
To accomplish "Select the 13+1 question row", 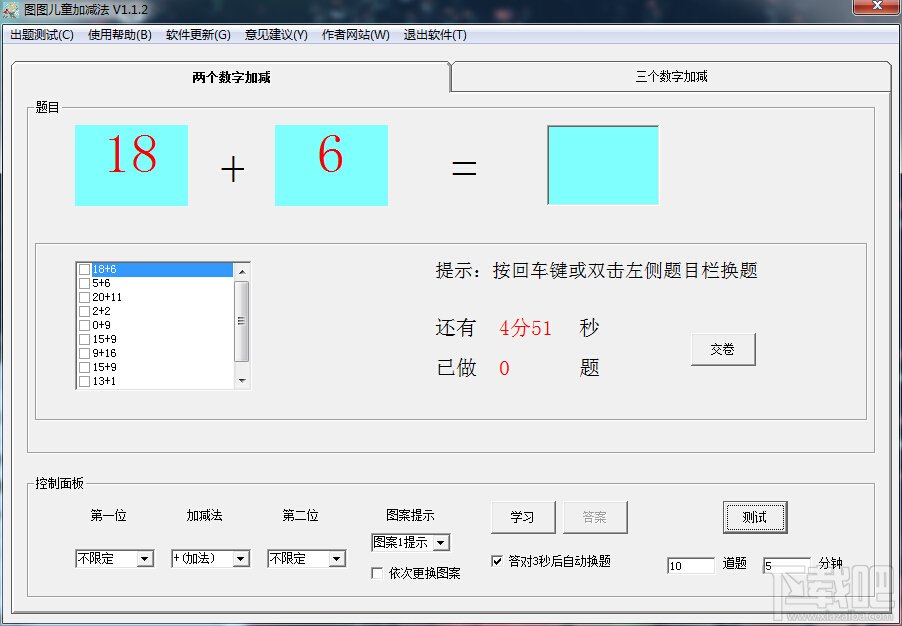I will (155, 381).
